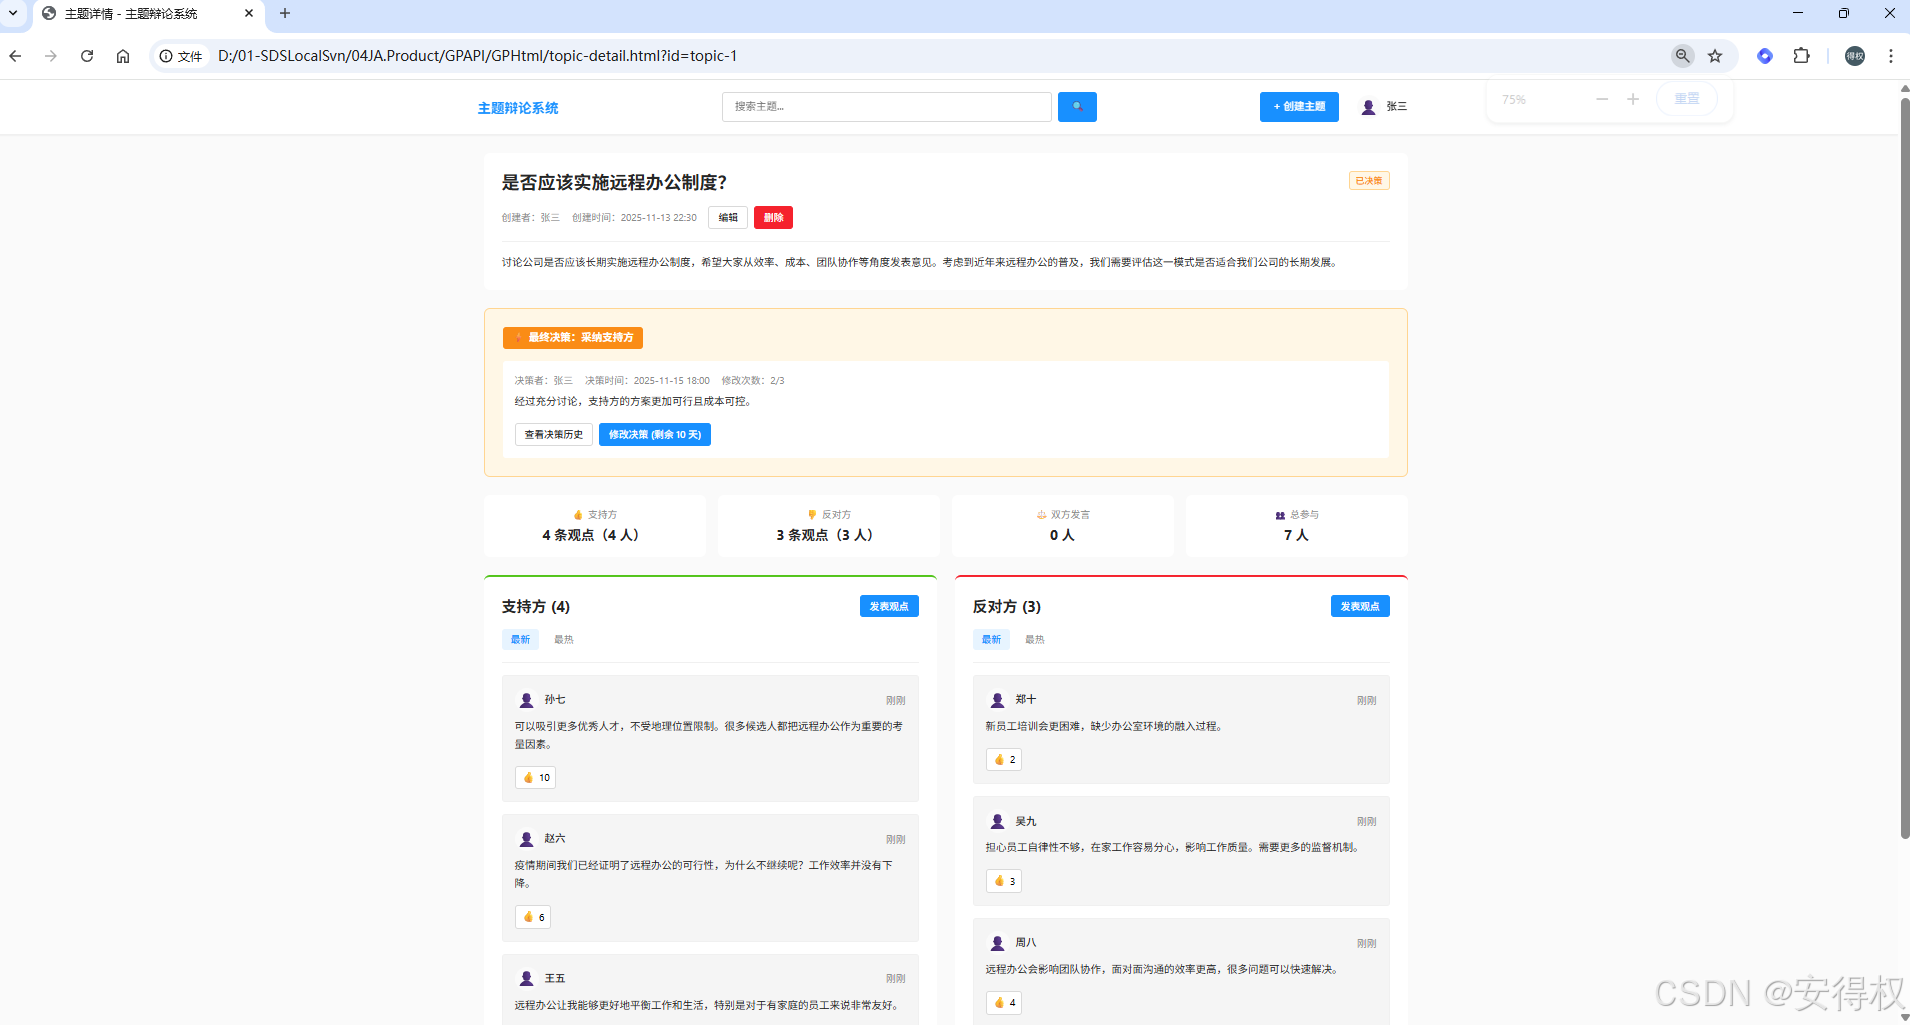Click the bookmark star in the address bar
1910x1025 pixels.
click(1716, 56)
